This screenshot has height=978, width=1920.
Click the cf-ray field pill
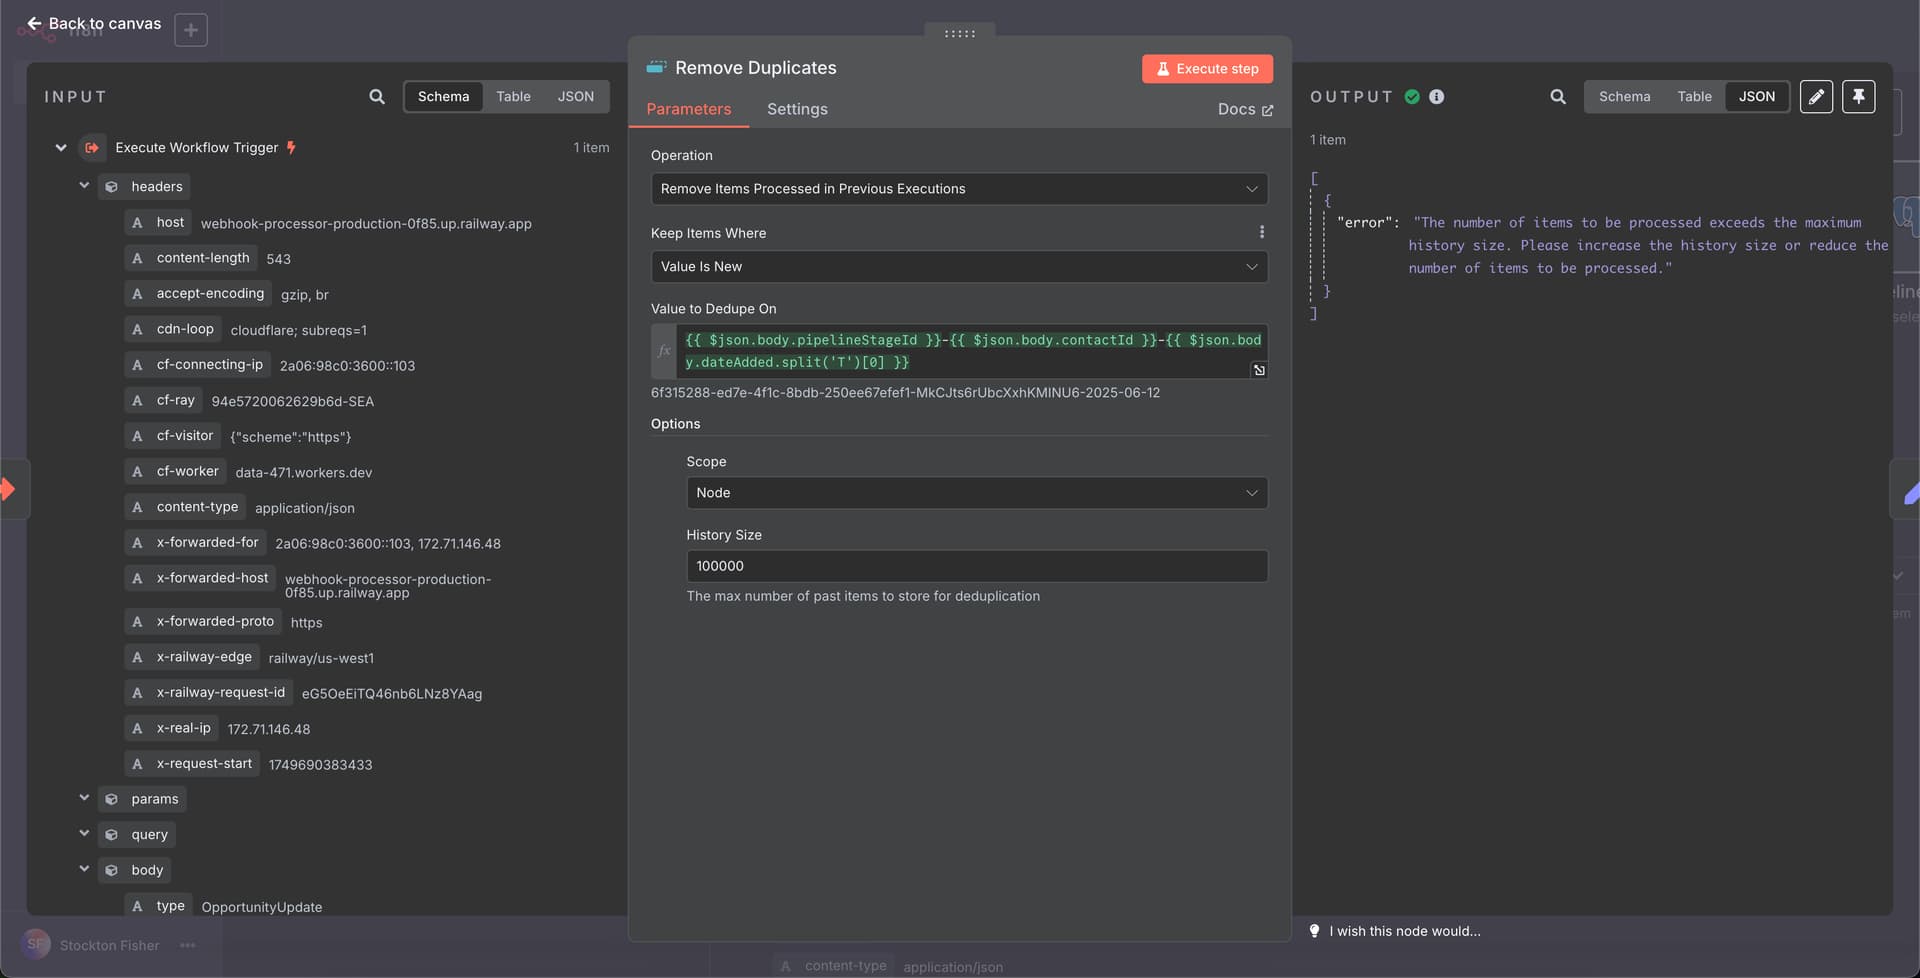(163, 400)
